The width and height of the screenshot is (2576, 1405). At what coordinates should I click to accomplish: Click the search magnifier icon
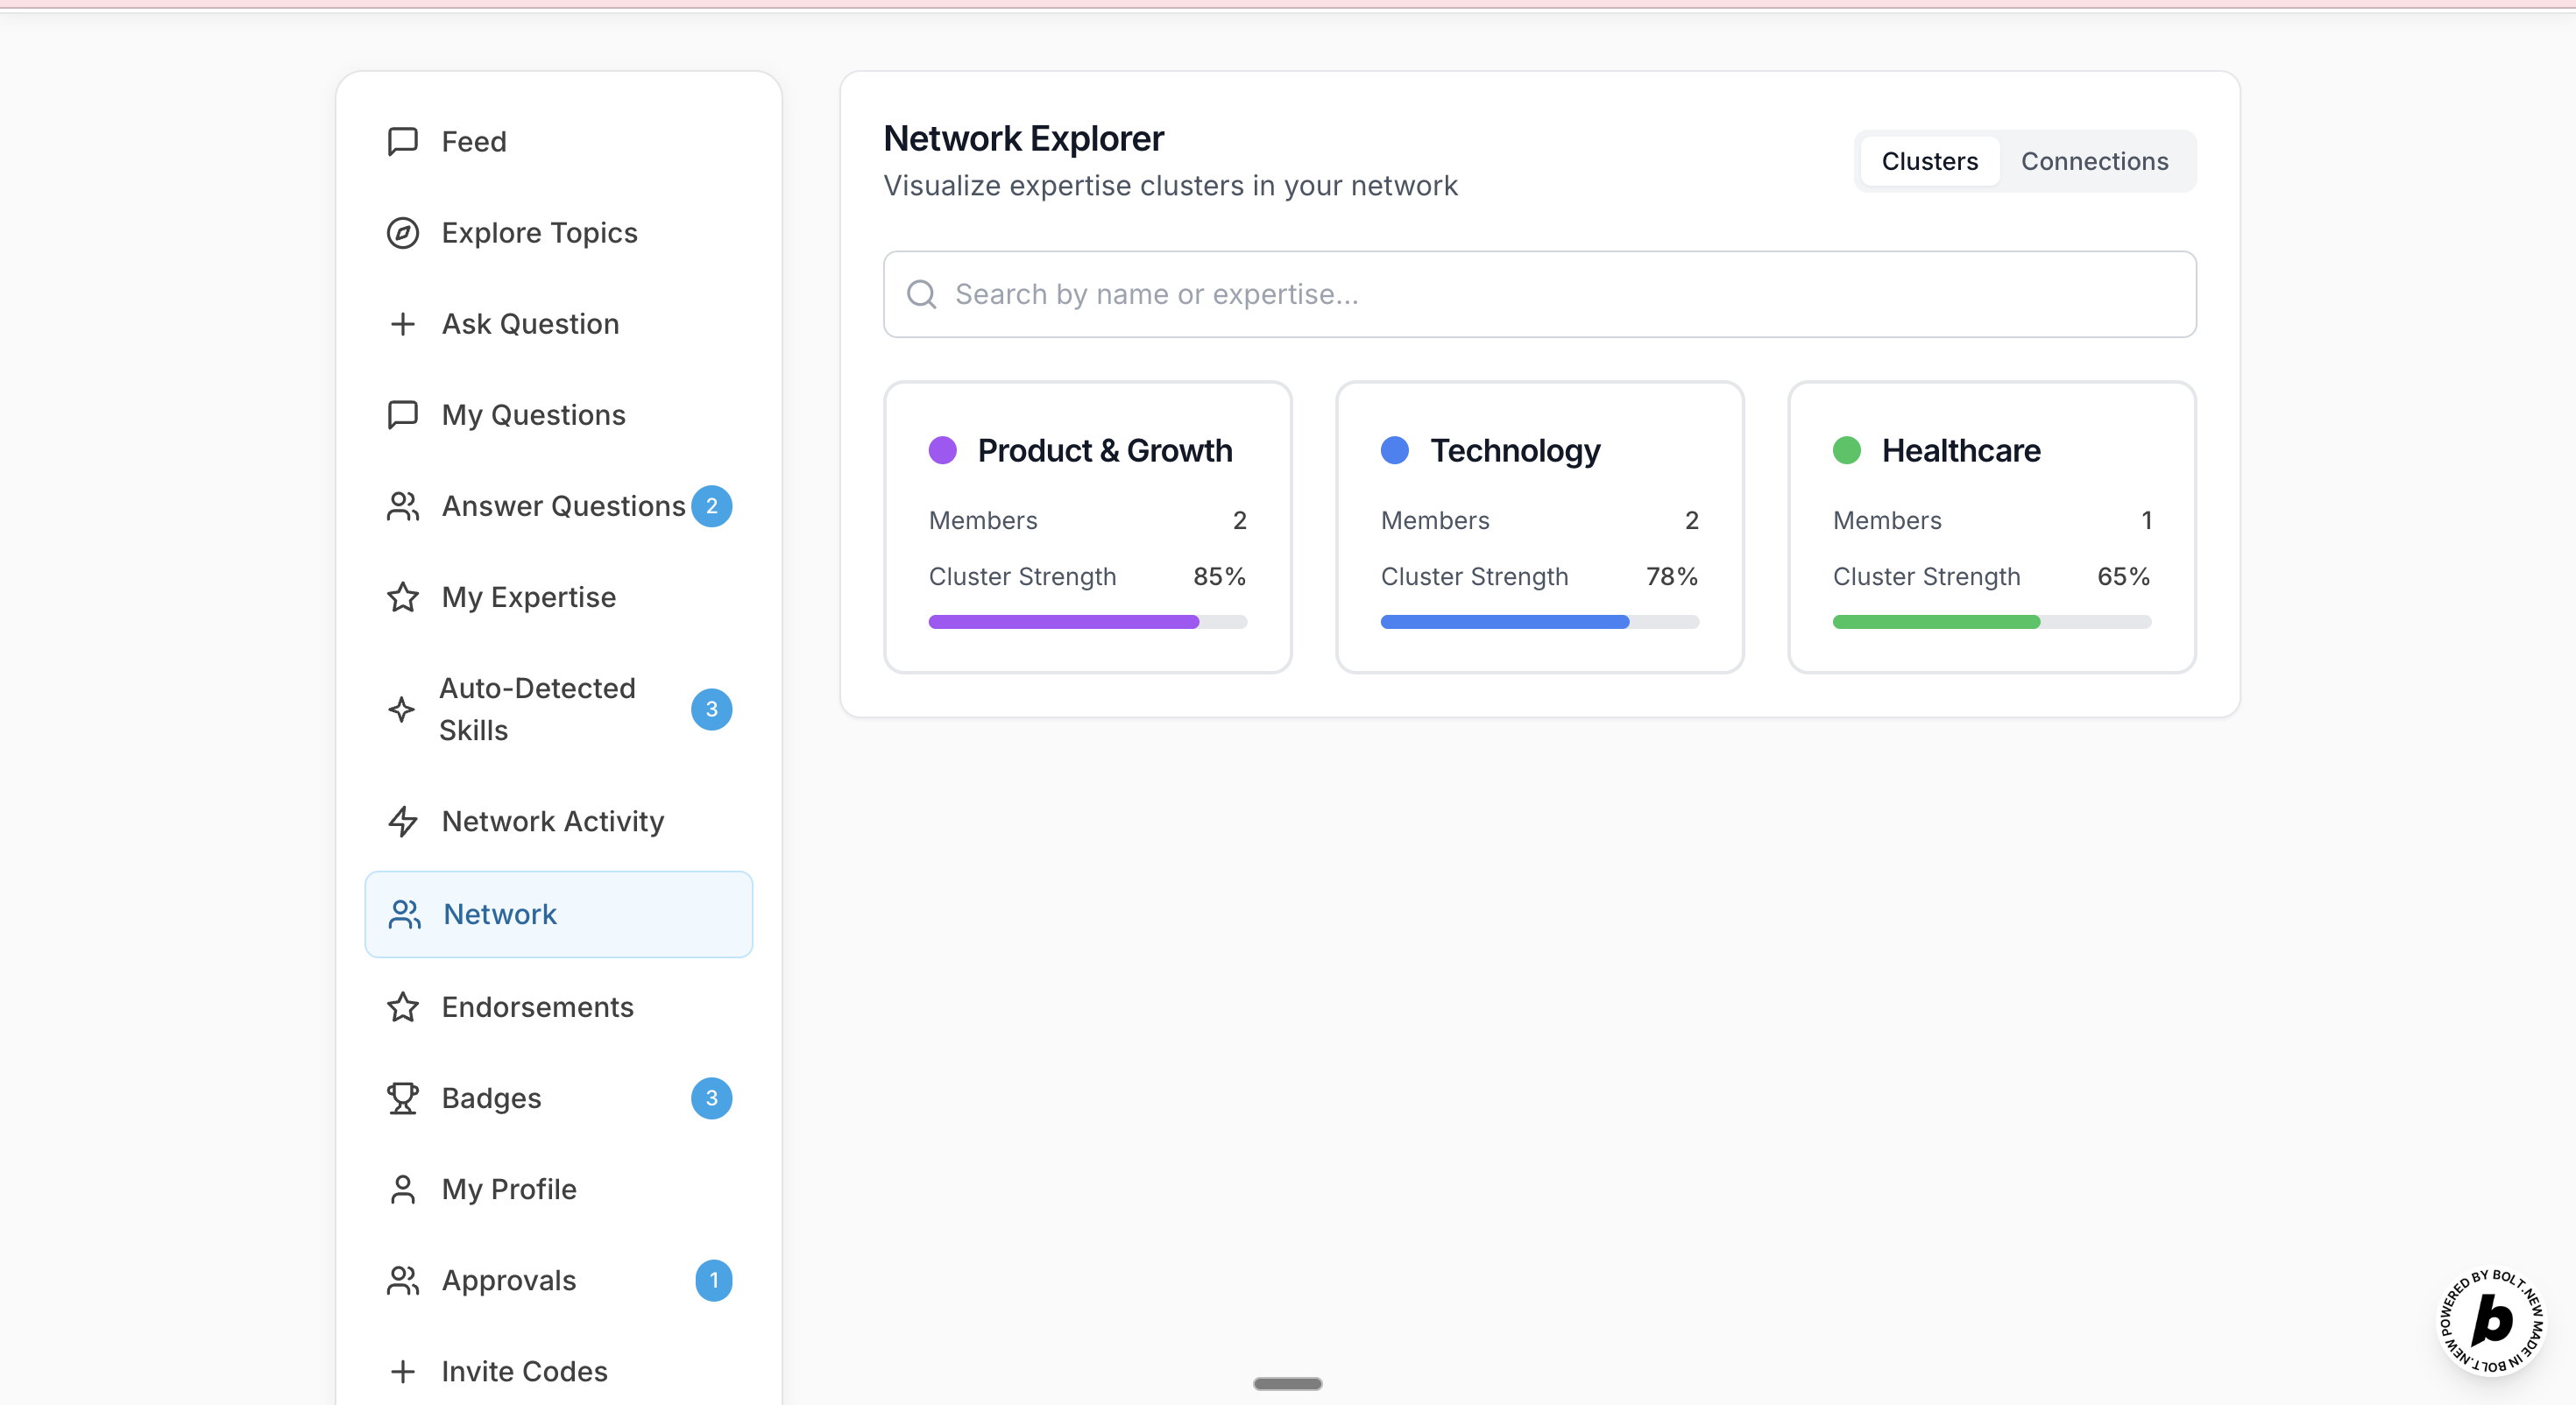point(921,294)
